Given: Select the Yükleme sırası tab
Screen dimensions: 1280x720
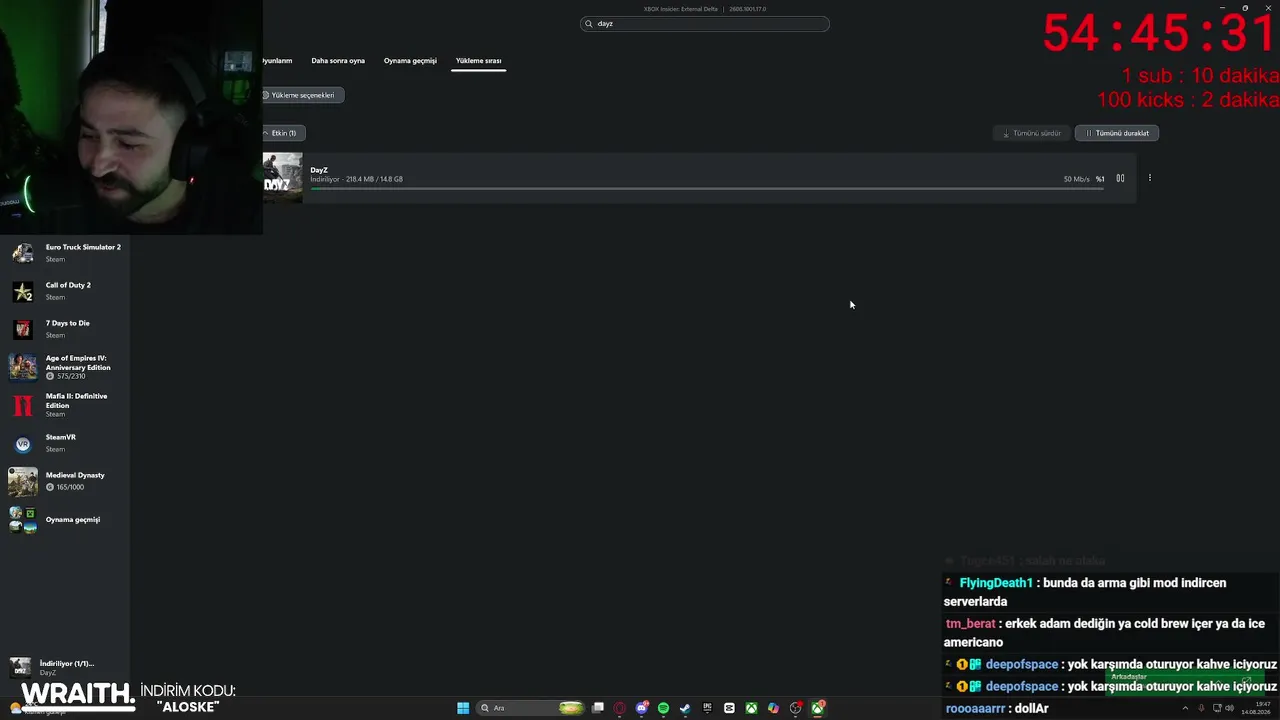Looking at the screenshot, I should pos(478,61).
